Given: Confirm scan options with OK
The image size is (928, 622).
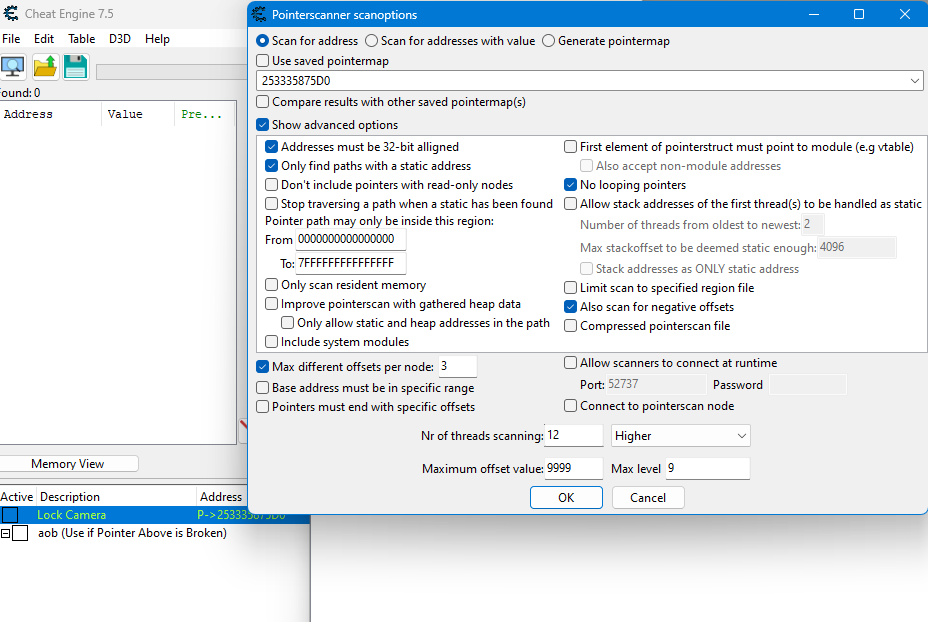Looking at the screenshot, I should [566, 497].
